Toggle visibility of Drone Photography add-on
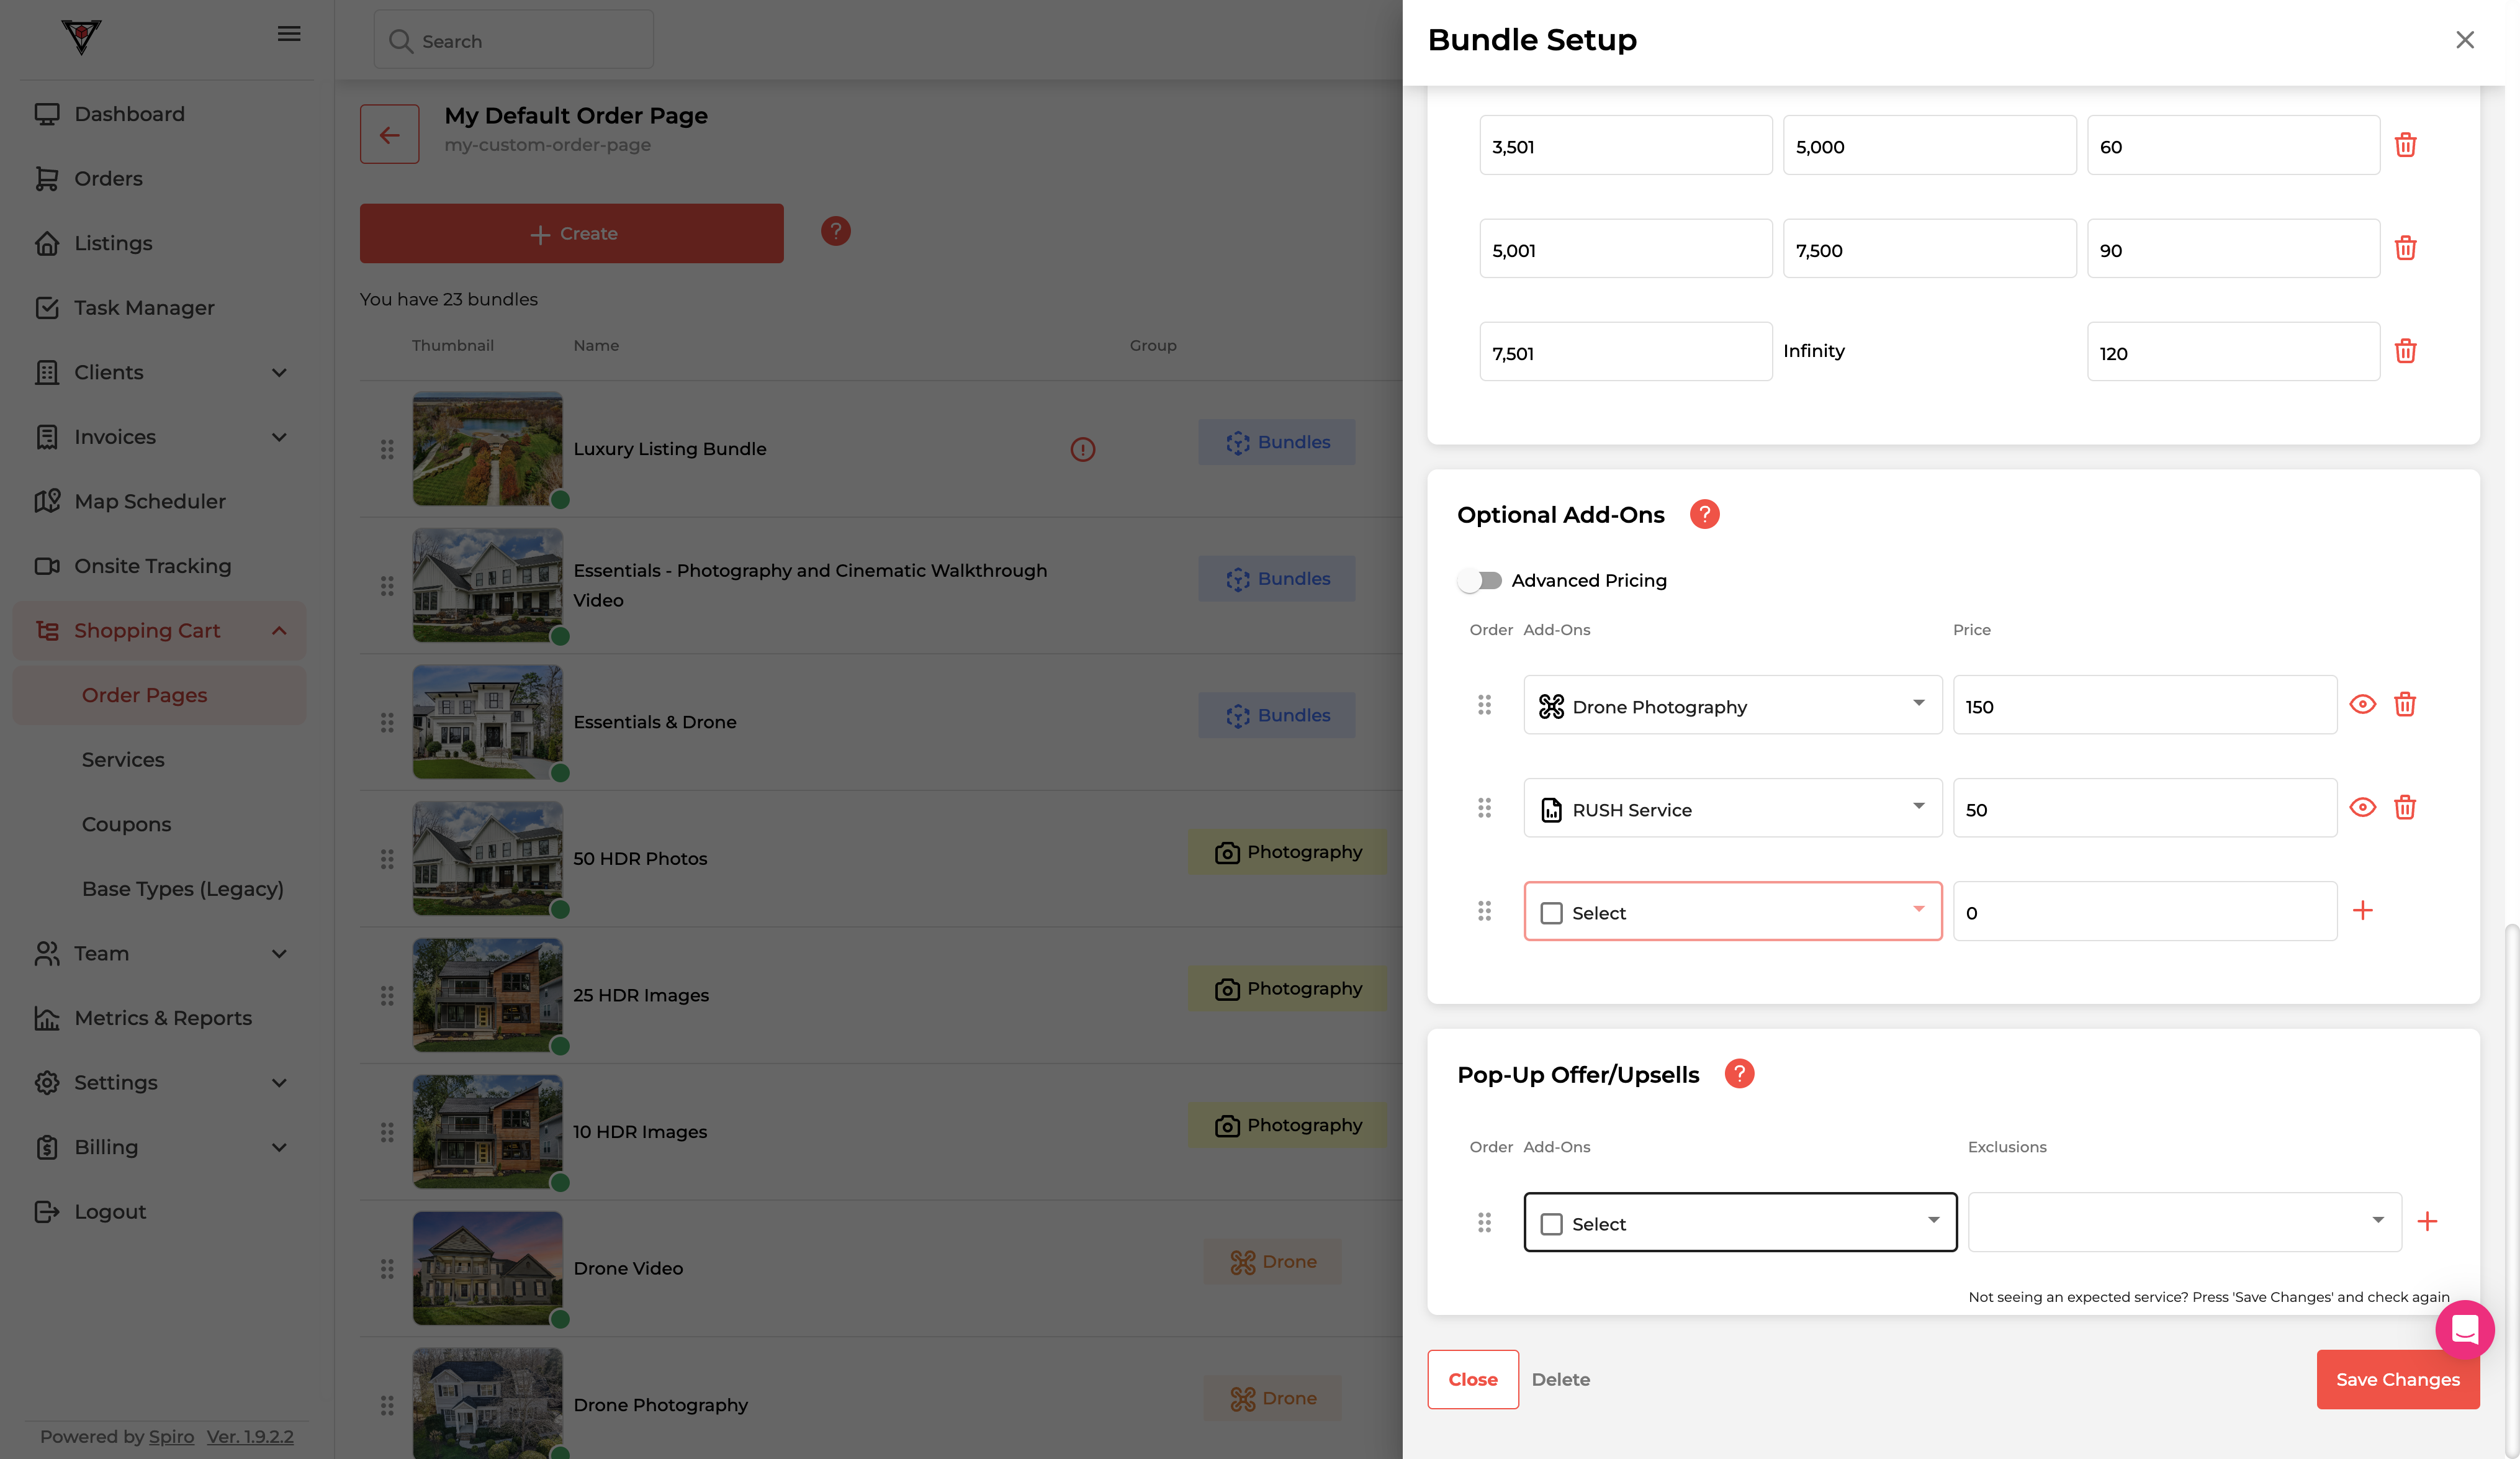This screenshot has height=1459, width=2520. (2362, 704)
